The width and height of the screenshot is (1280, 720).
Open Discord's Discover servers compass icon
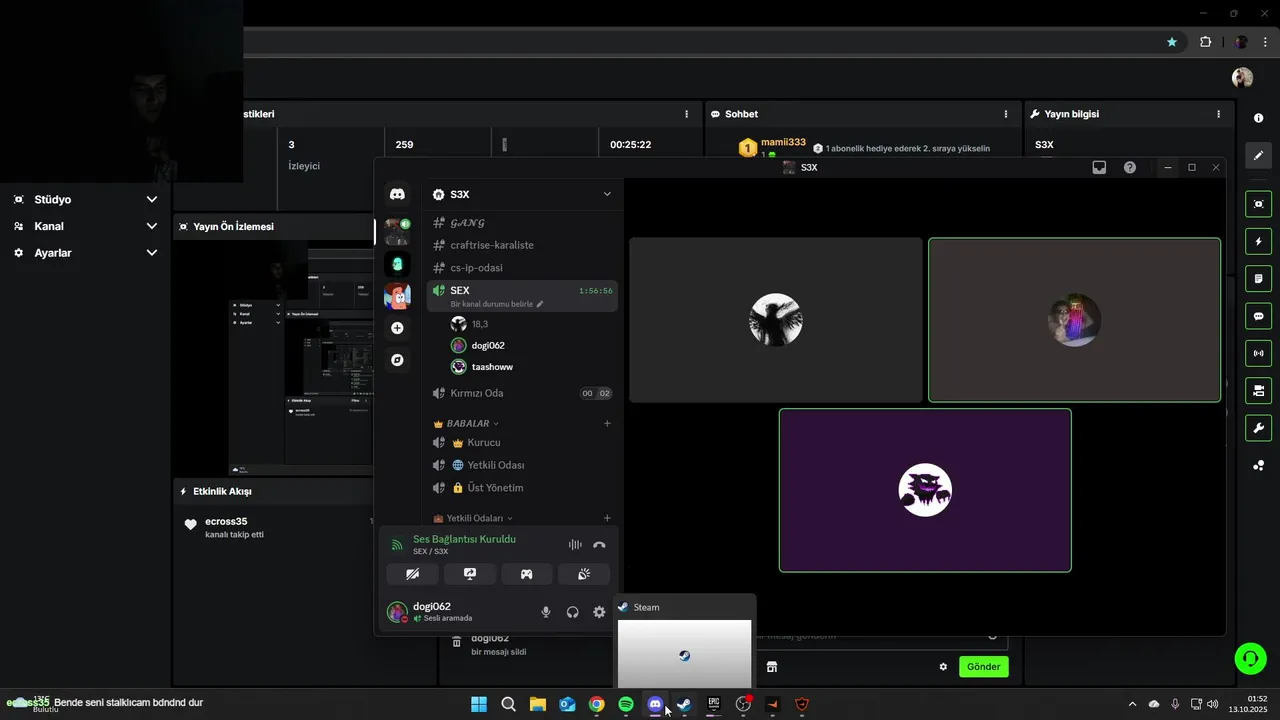click(397, 360)
